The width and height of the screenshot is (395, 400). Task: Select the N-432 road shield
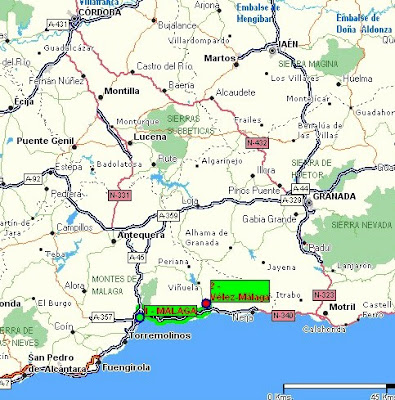pyautogui.click(x=257, y=143)
